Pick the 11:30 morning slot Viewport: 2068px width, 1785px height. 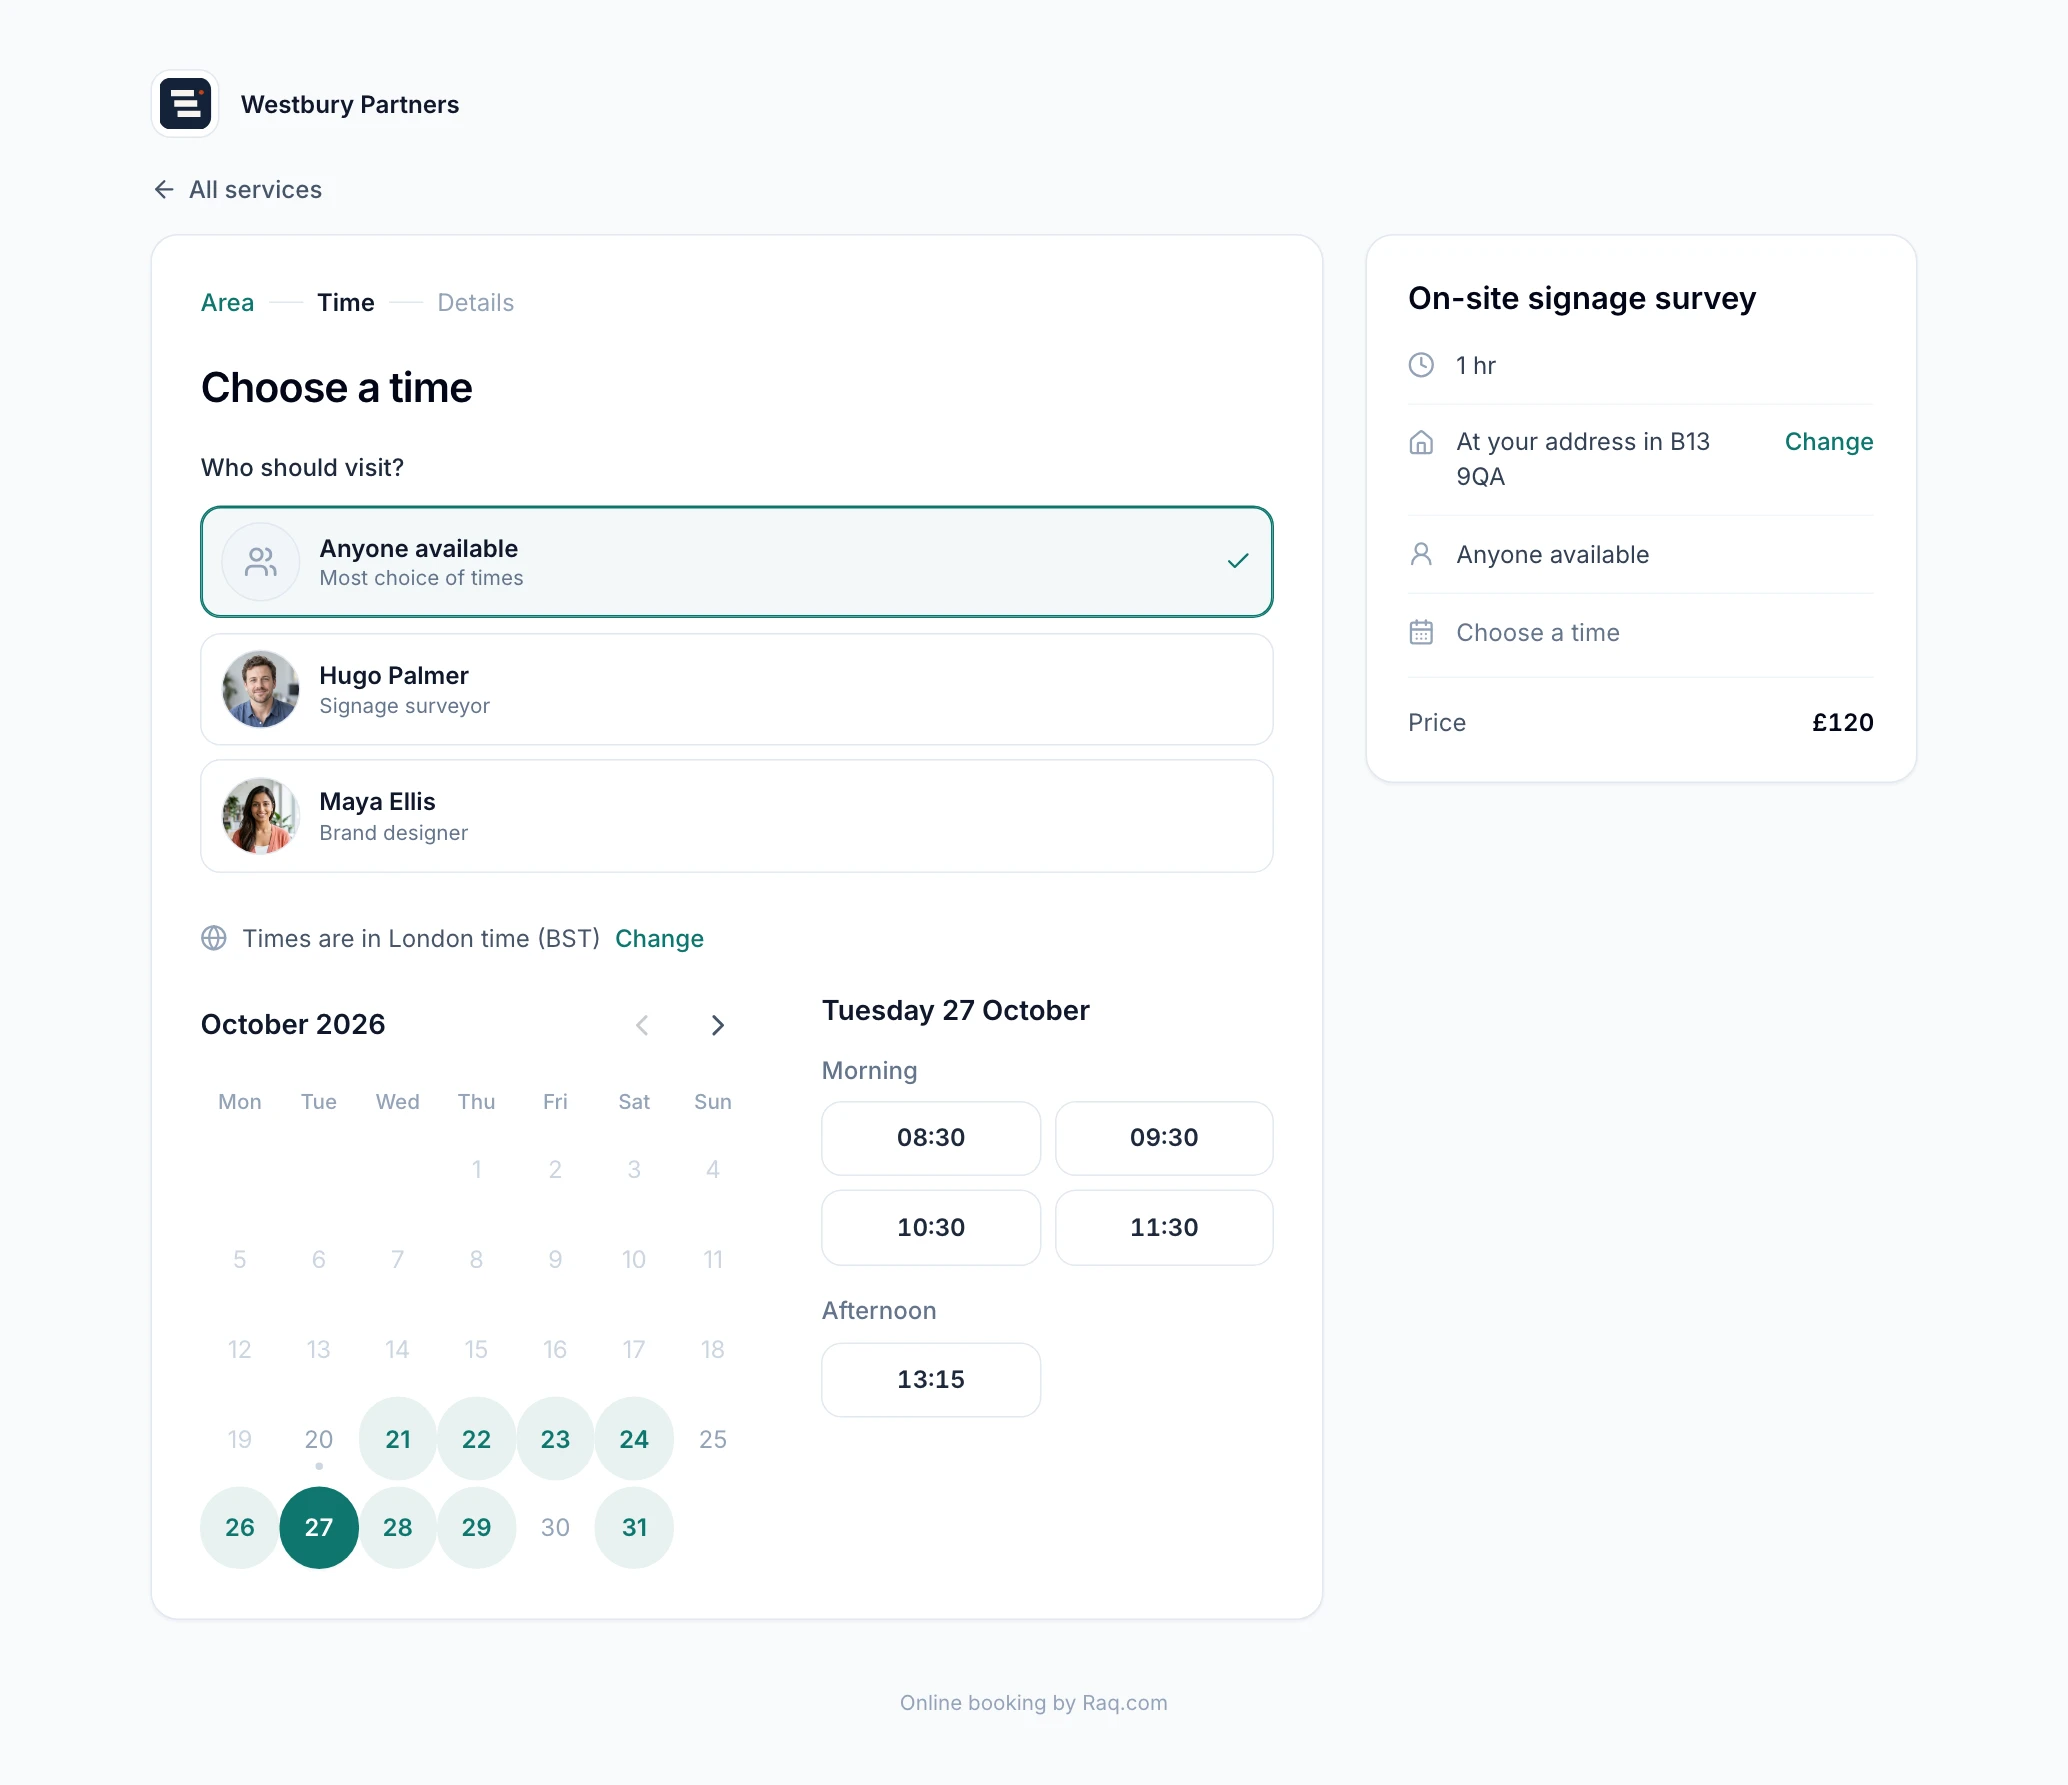coord(1164,1227)
